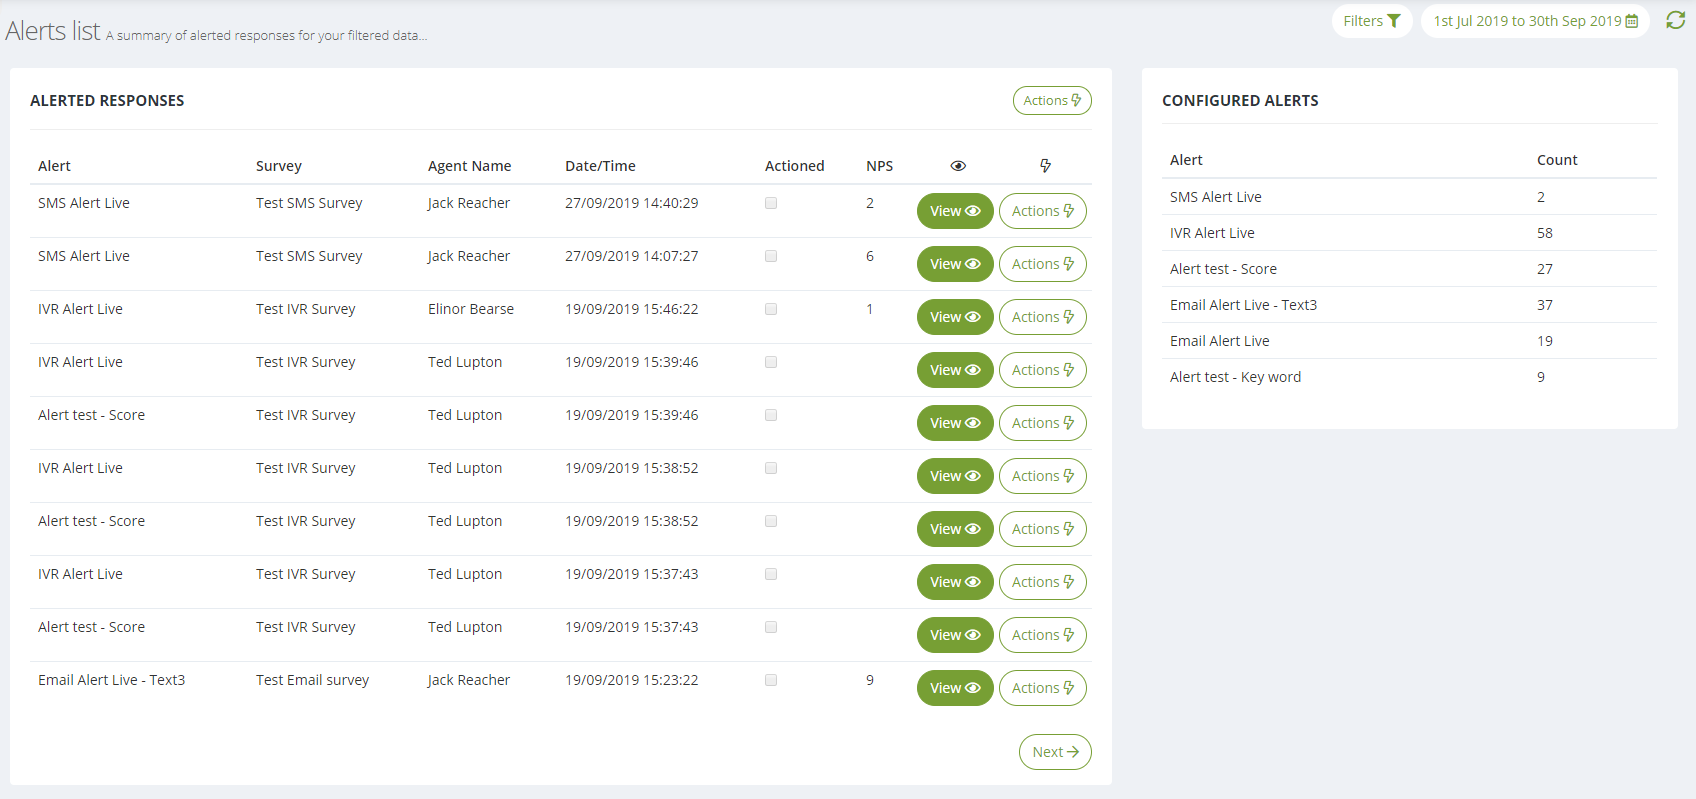Click the Actioned column header

coord(795,166)
